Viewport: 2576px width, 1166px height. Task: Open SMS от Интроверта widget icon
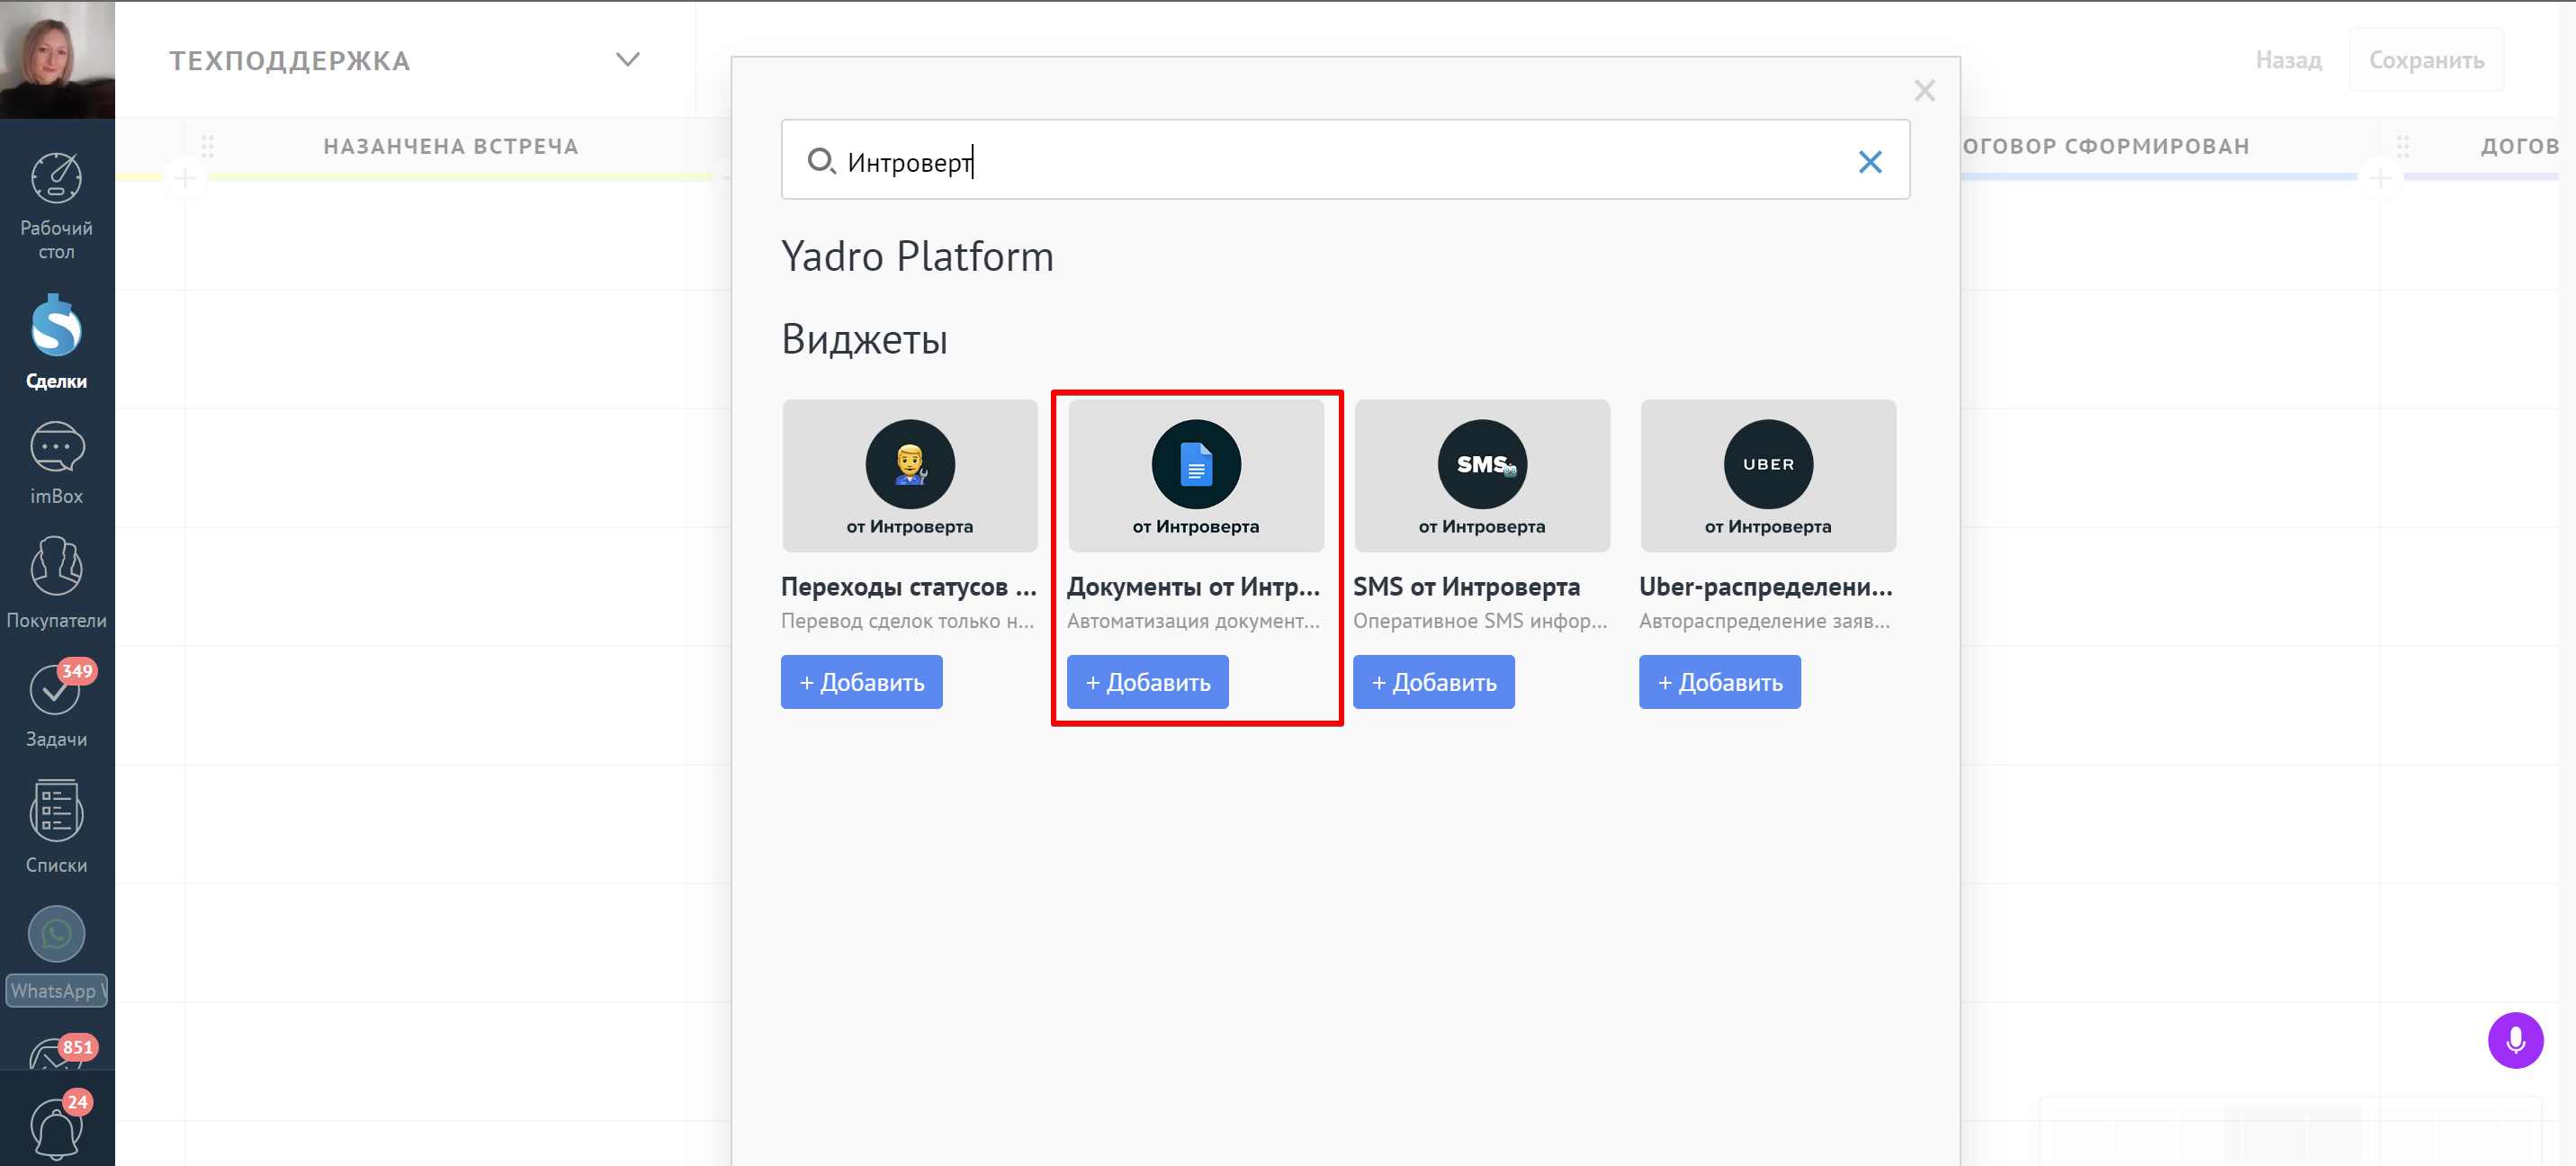1481,464
